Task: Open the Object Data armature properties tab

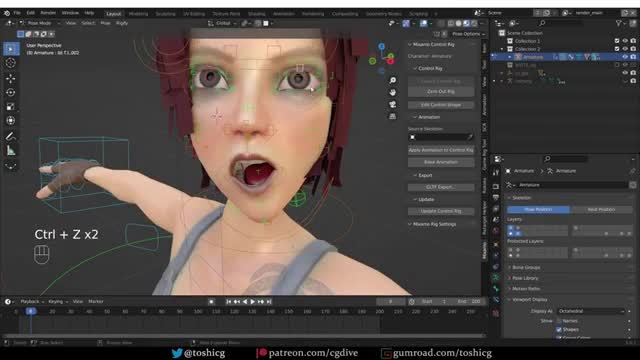Action: pyautogui.click(x=496, y=278)
